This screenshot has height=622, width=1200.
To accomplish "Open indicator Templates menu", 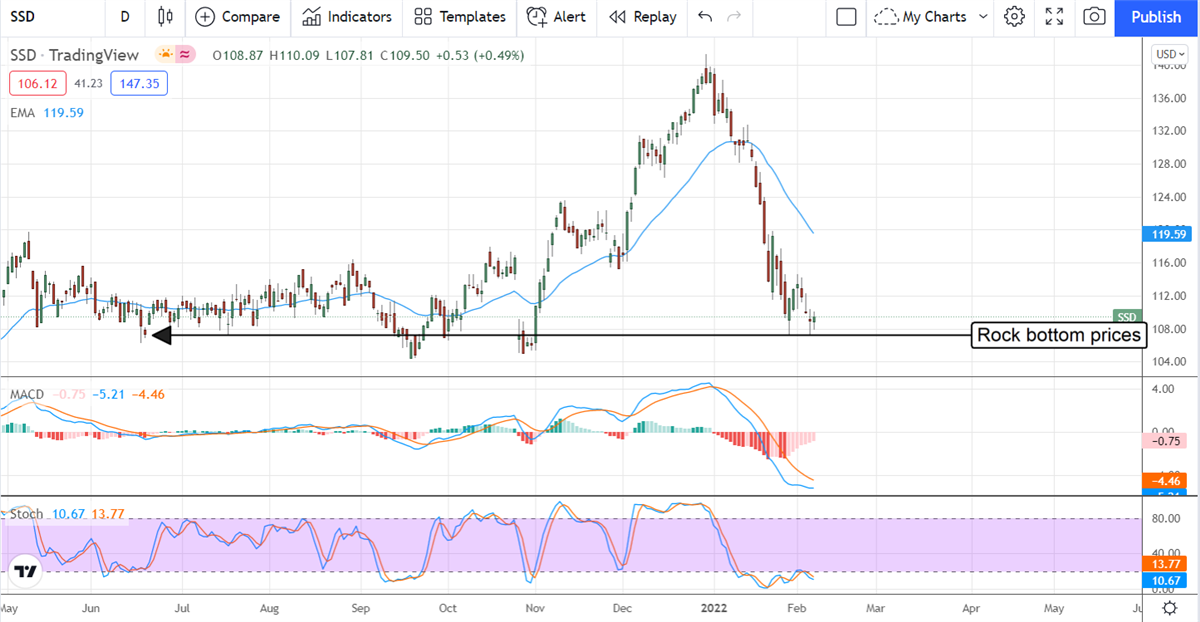I will click(460, 16).
